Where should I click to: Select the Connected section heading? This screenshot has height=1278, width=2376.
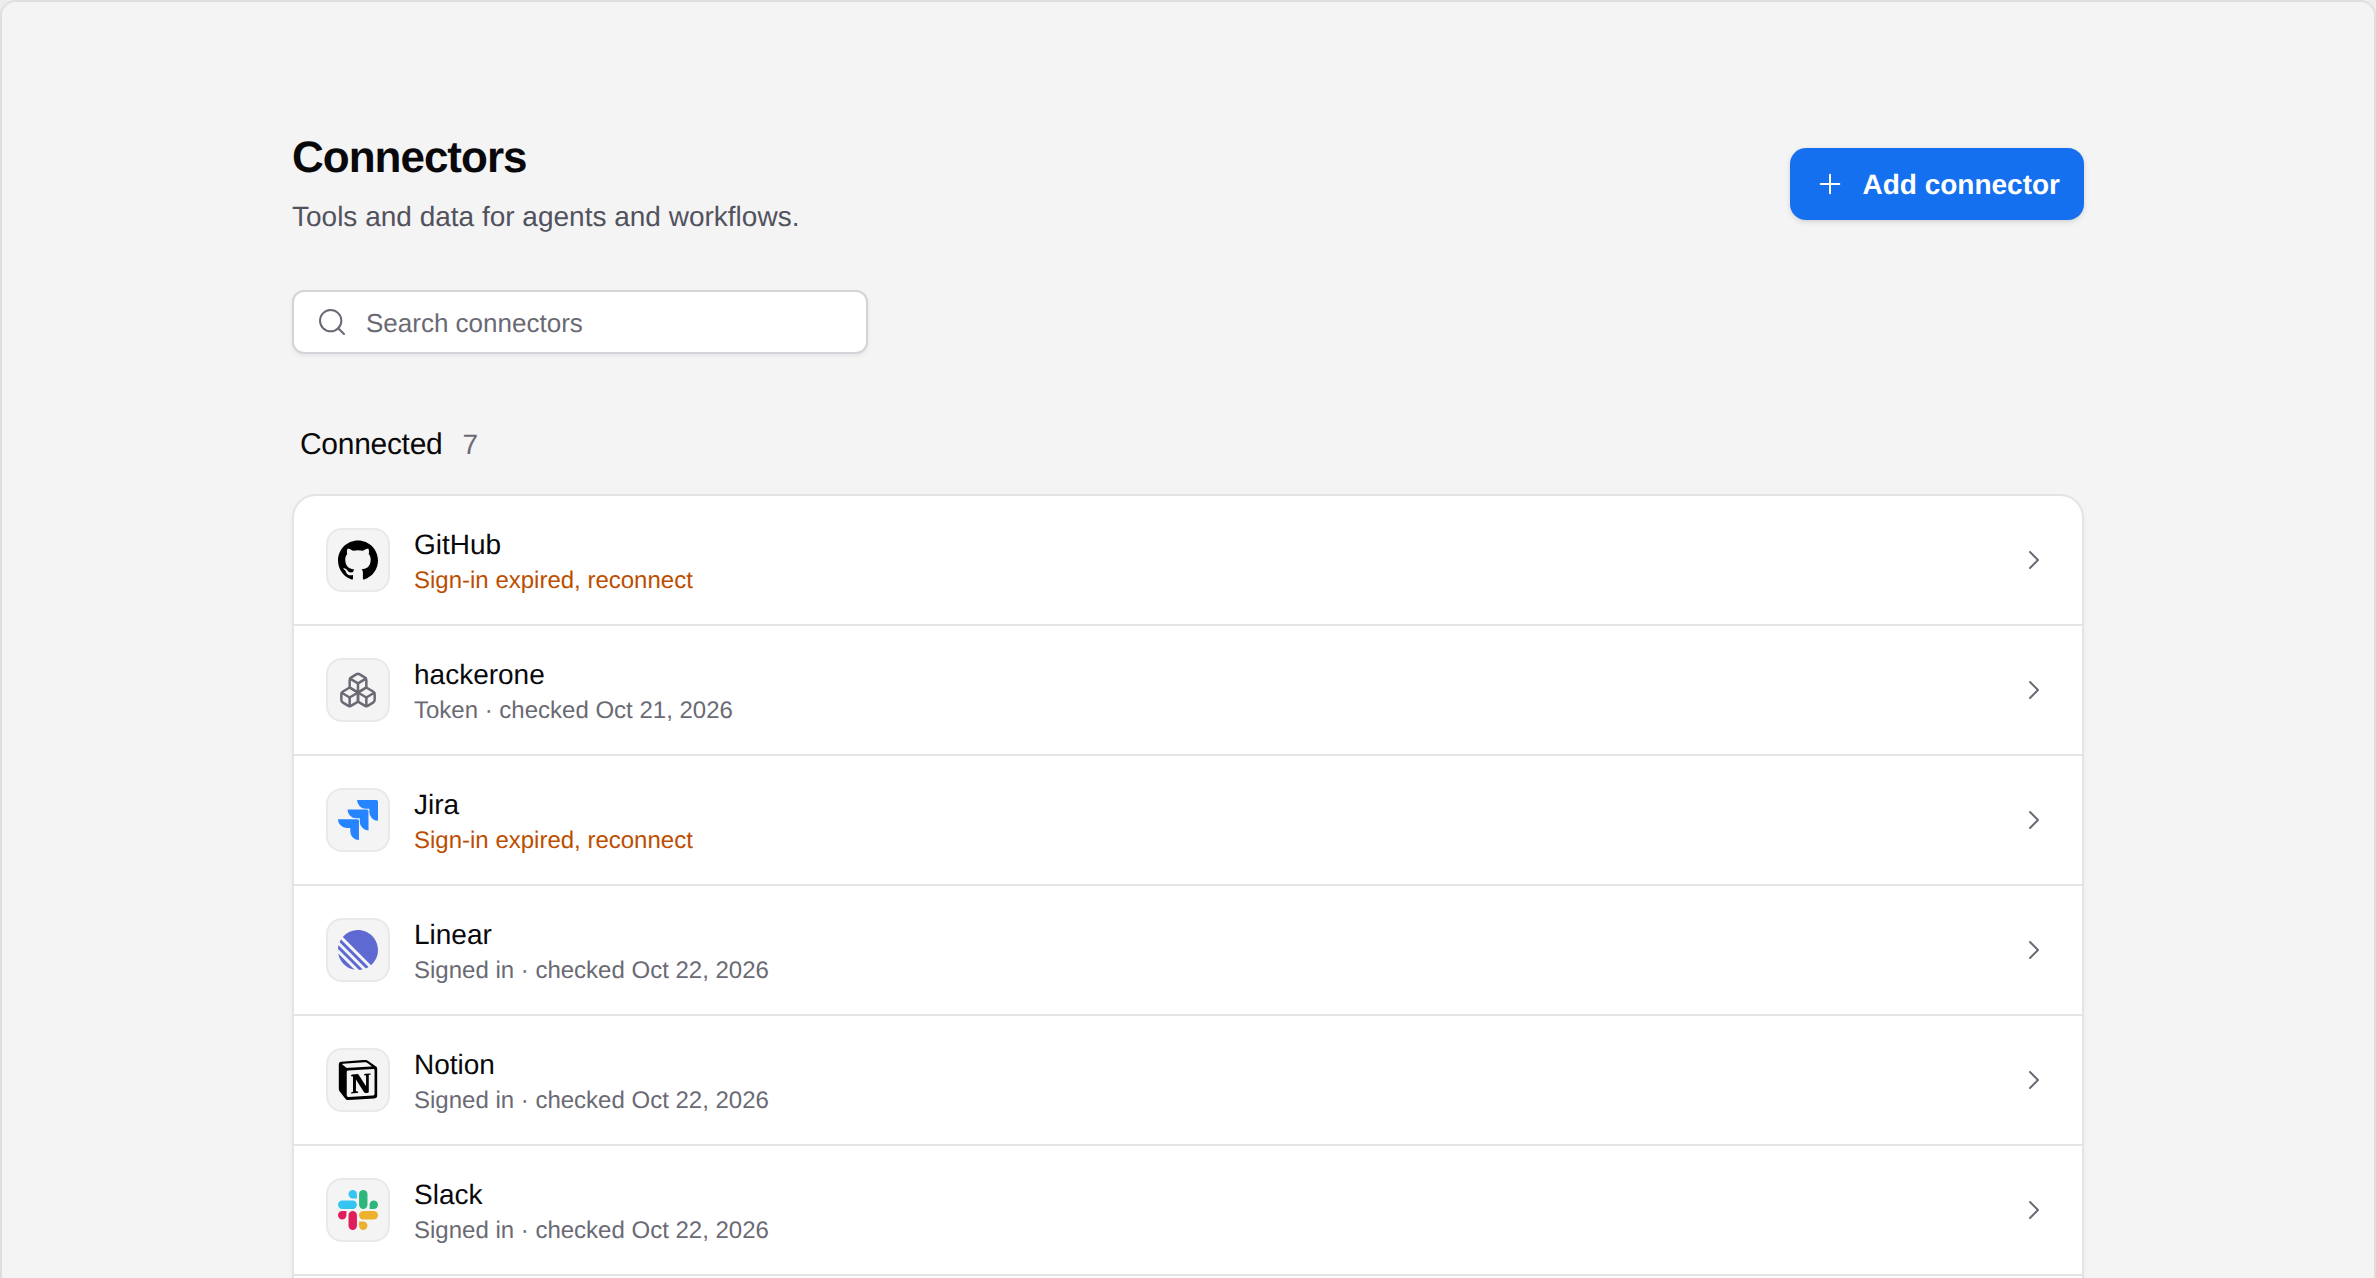coord(371,444)
